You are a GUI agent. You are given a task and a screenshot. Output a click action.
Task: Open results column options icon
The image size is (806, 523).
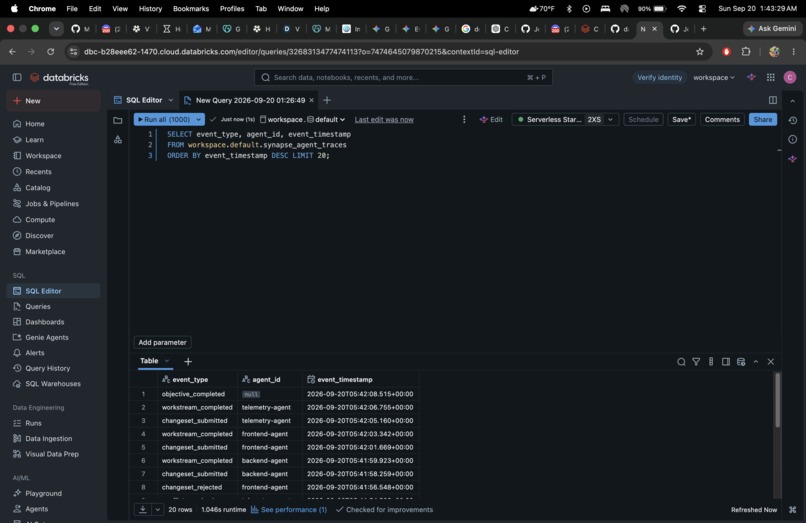point(711,362)
